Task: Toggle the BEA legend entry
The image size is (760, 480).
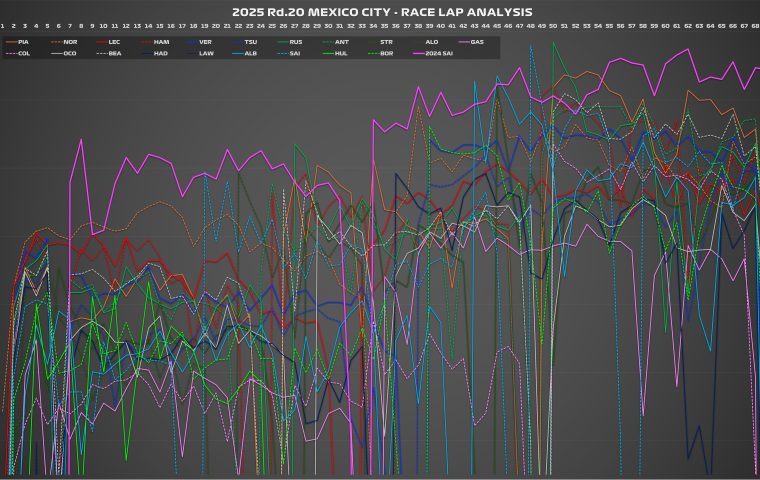Action: (x=114, y=52)
